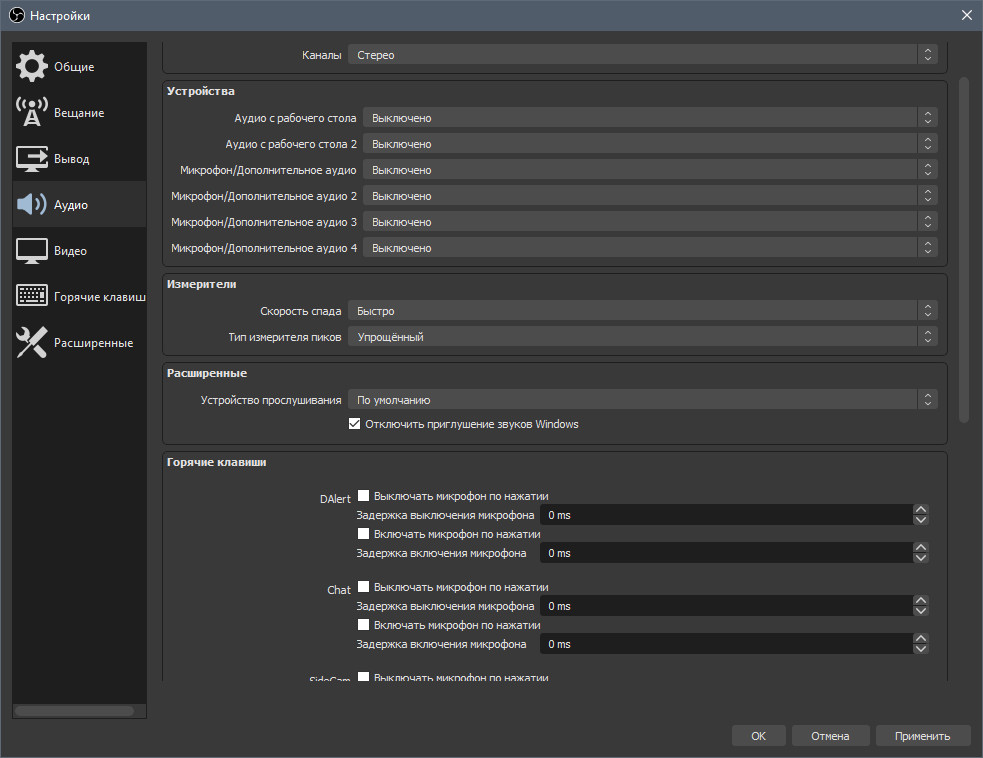Click the OBS logo in title bar
This screenshot has height=758, width=983.
[x=17, y=15]
